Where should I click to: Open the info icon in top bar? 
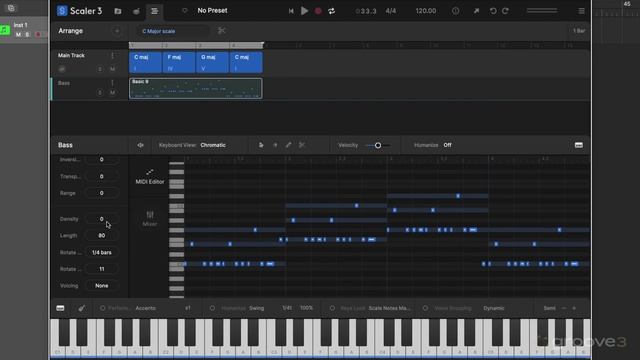point(456,11)
